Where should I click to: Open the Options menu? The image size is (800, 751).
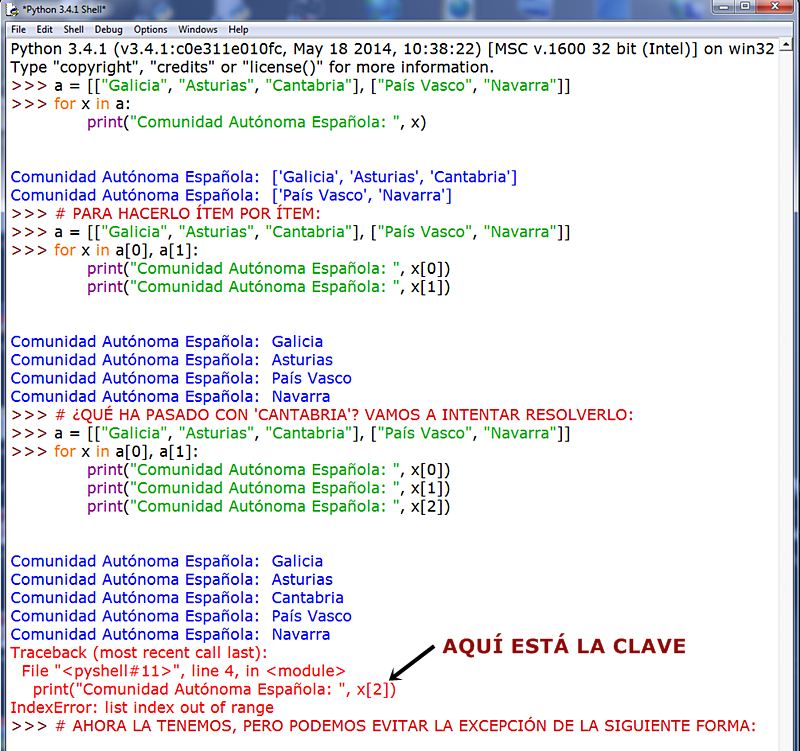point(149,29)
